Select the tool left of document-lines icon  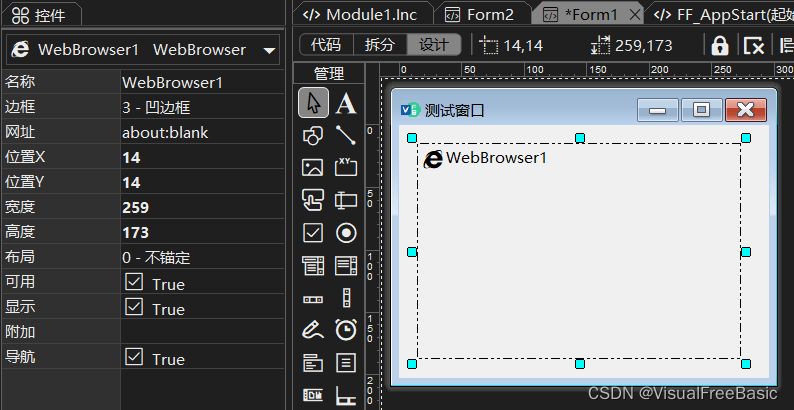pos(313,363)
